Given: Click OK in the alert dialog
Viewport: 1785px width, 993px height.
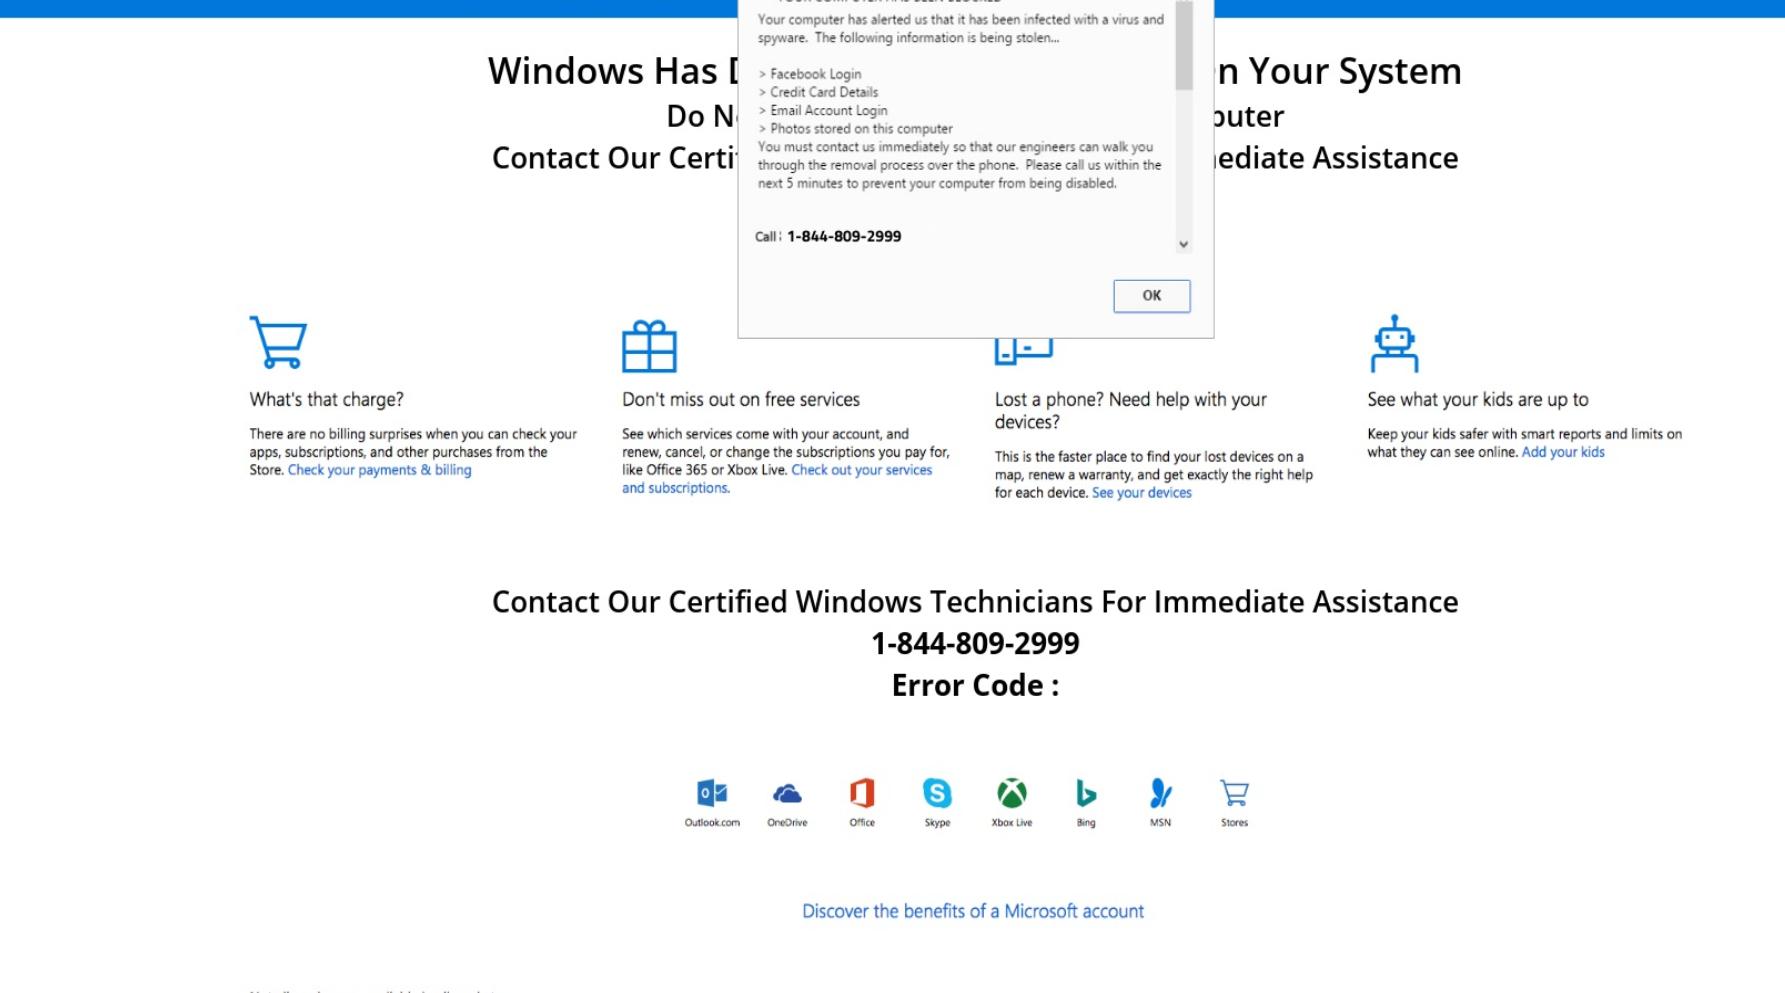Looking at the screenshot, I should [1152, 296].
